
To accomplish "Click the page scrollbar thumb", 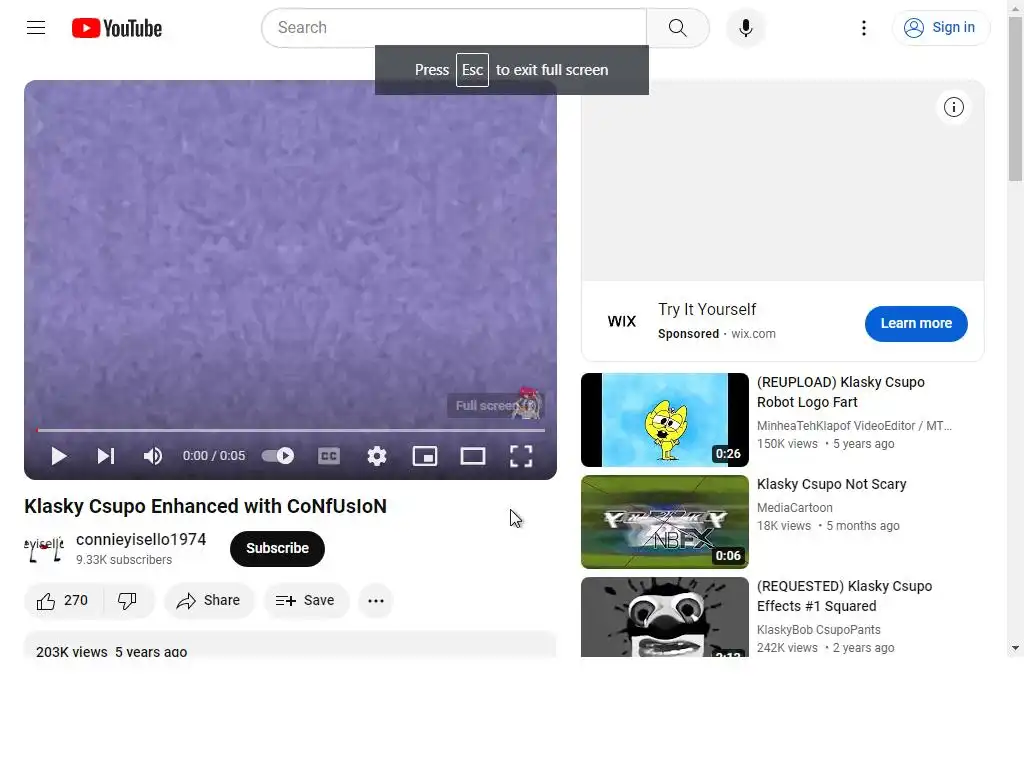I will pos(1015,99).
